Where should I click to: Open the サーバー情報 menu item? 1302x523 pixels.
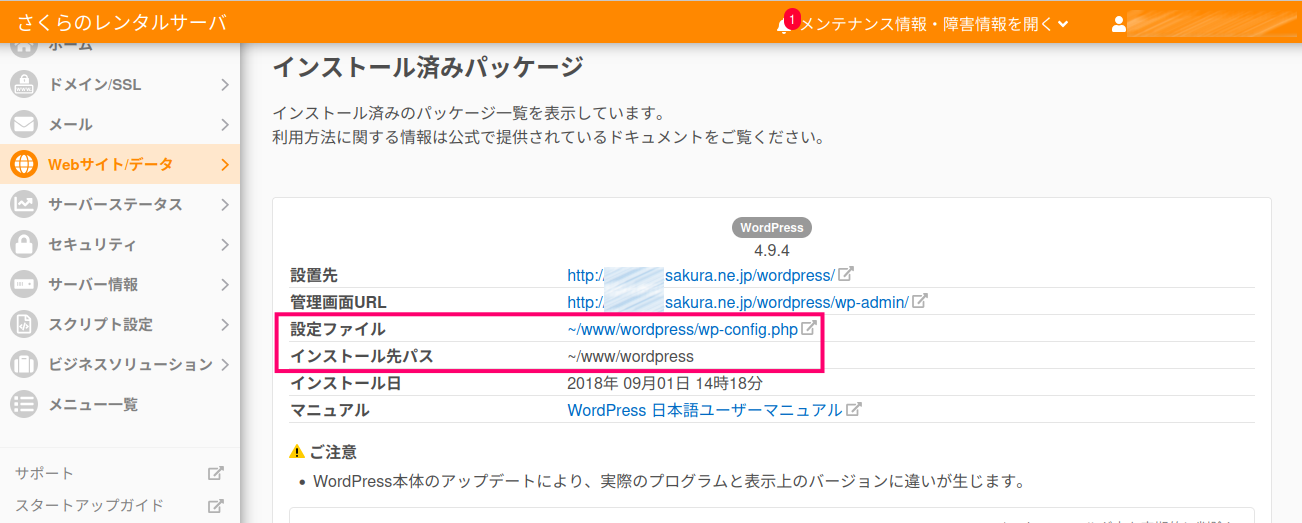(120, 285)
